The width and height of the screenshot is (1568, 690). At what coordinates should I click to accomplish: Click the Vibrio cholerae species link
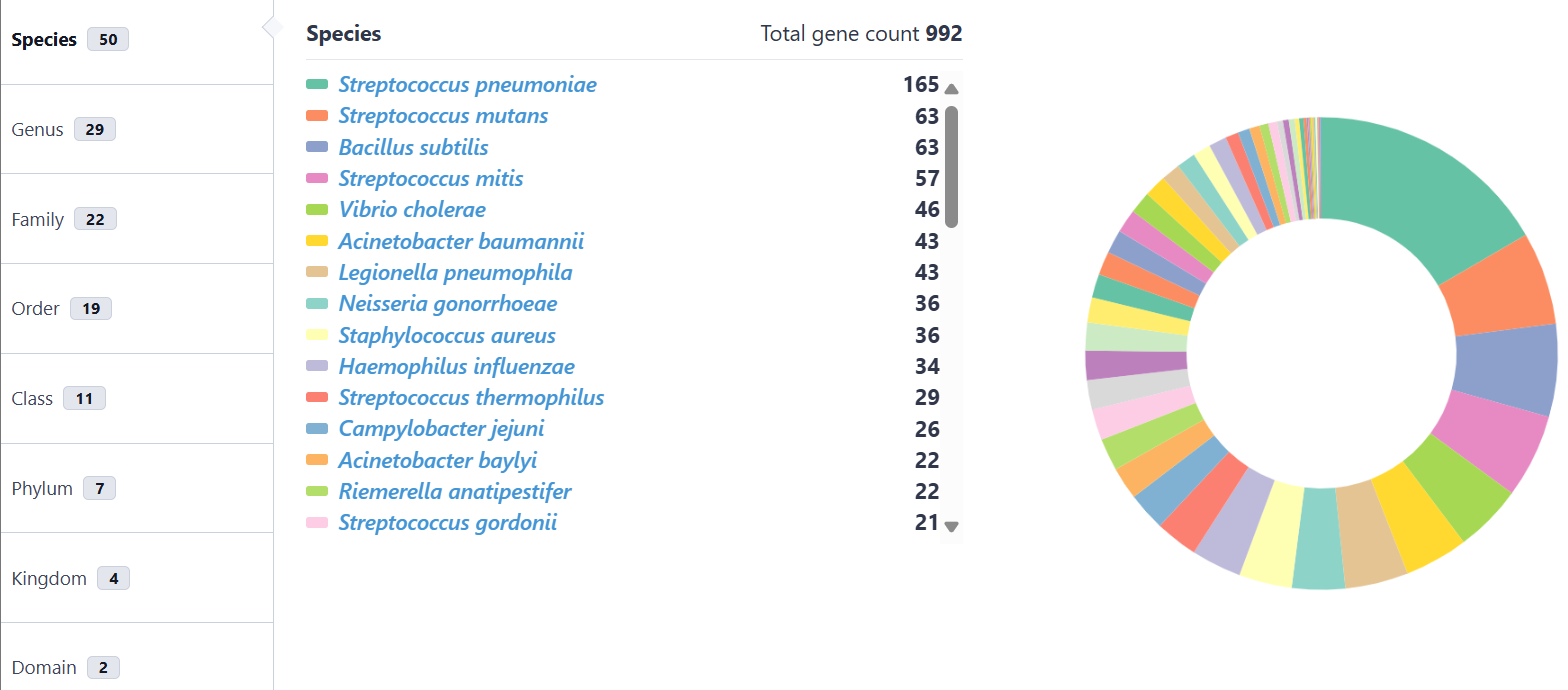pyautogui.click(x=412, y=210)
